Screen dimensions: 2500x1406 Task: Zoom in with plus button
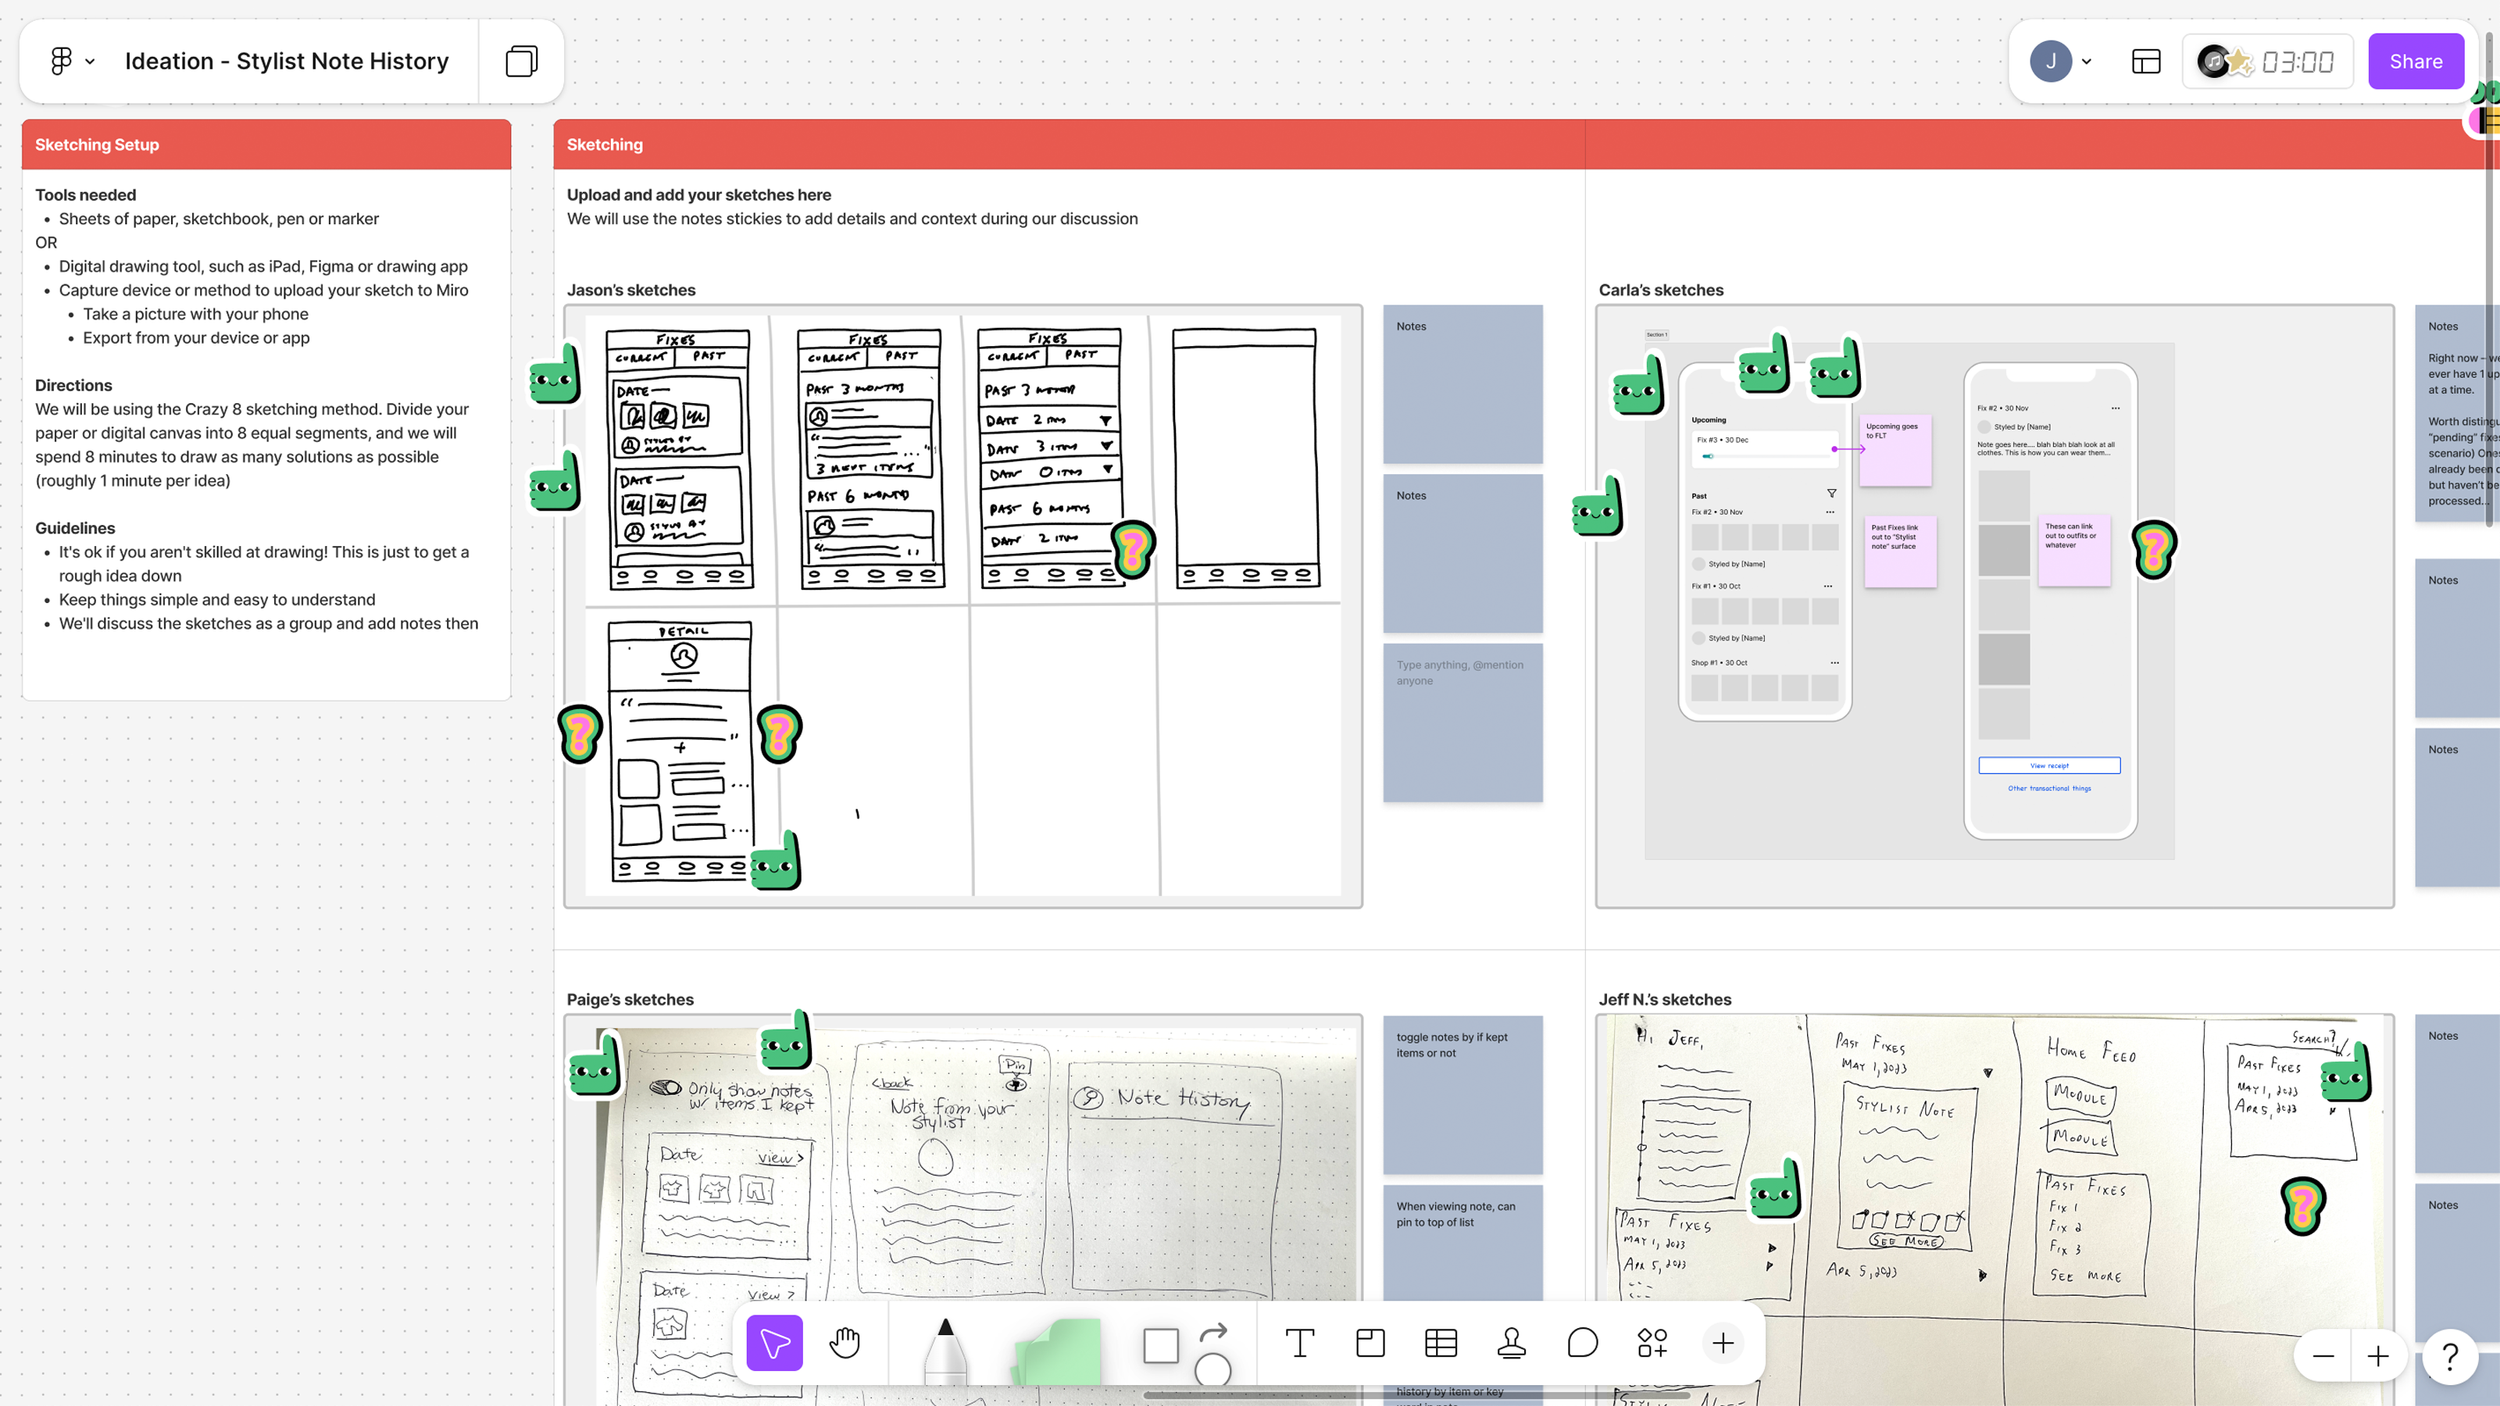tap(2377, 1356)
